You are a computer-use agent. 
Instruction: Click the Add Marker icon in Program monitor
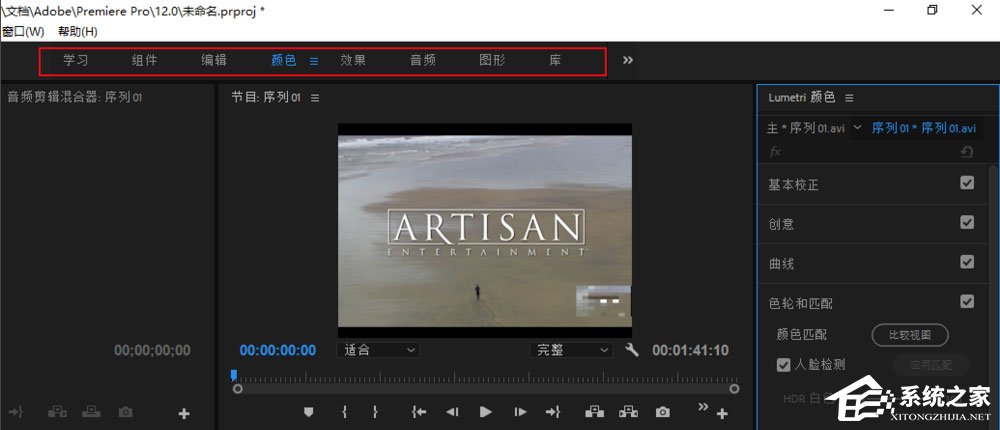309,412
